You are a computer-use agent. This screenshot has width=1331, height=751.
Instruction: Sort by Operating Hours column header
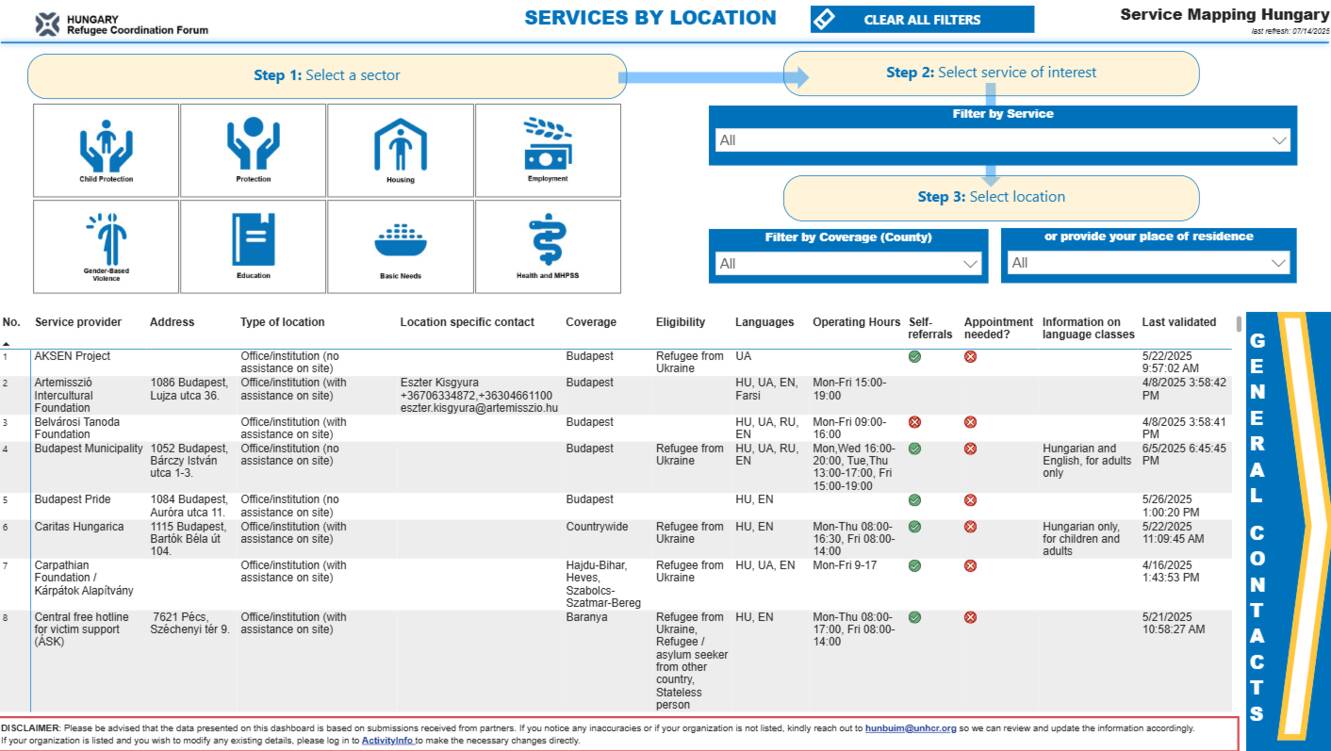click(856, 322)
